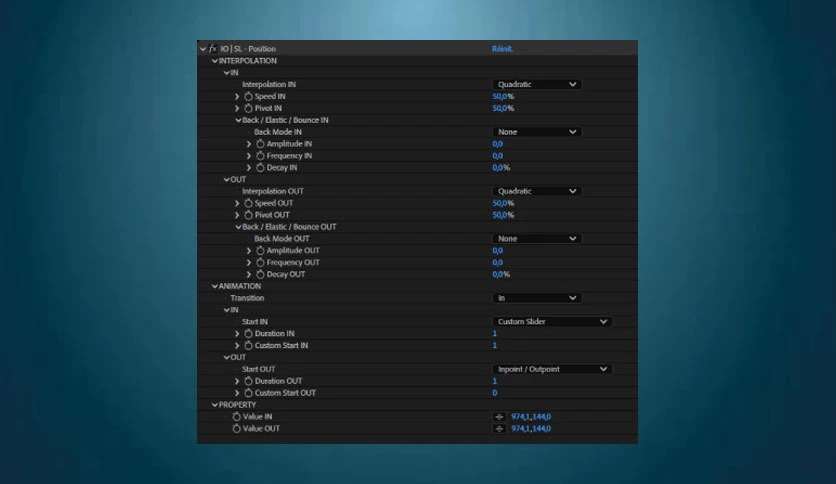The width and height of the screenshot is (836, 484).
Task: Collapse the PROPERTY group
Action: point(214,405)
